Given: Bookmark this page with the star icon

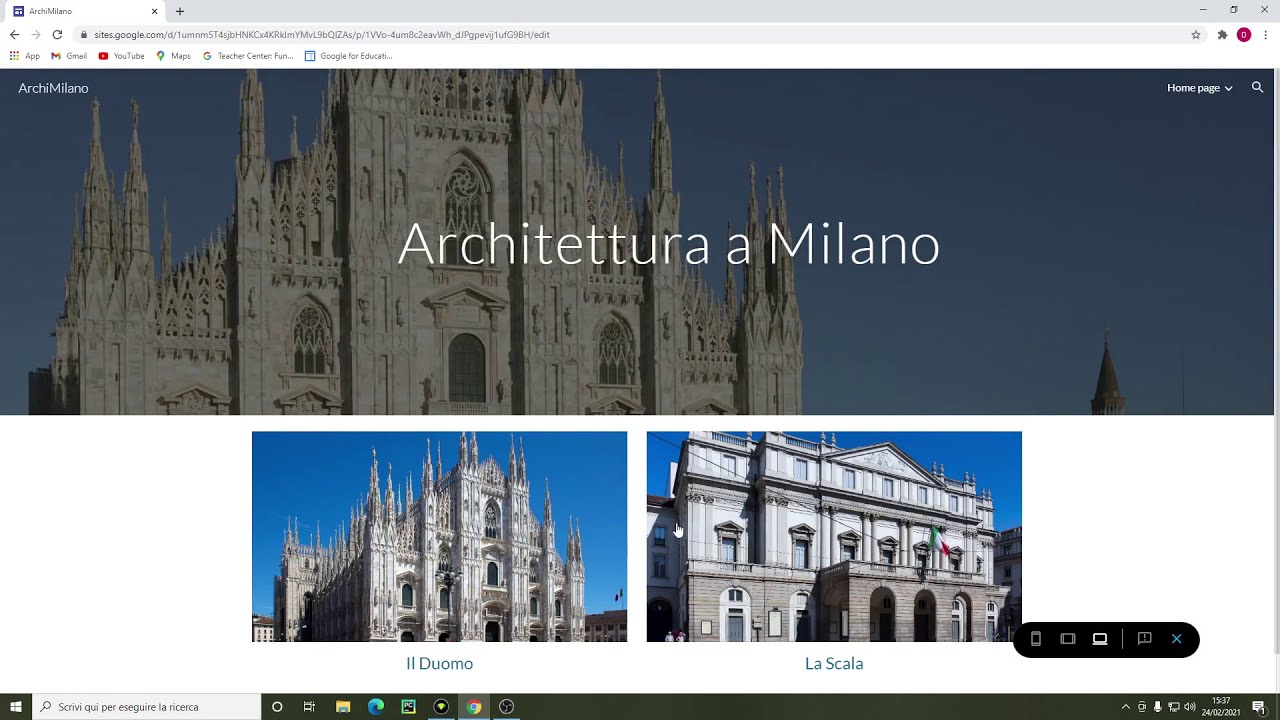Looking at the screenshot, I should click(x=1195, y=34).
